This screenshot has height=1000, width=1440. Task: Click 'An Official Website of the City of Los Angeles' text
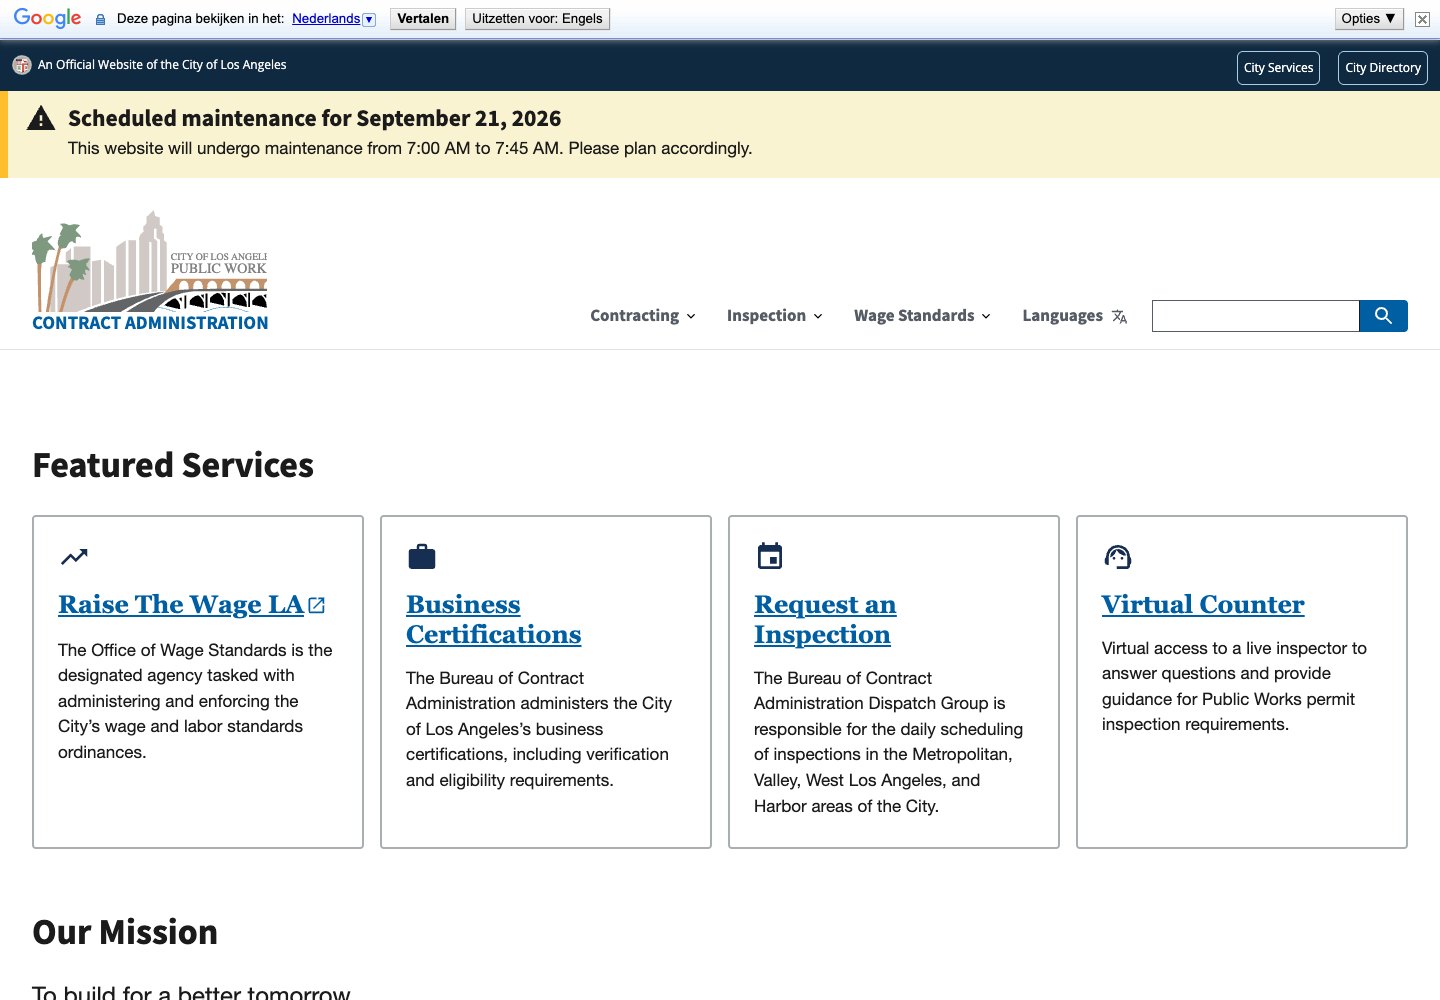[162, 65]
